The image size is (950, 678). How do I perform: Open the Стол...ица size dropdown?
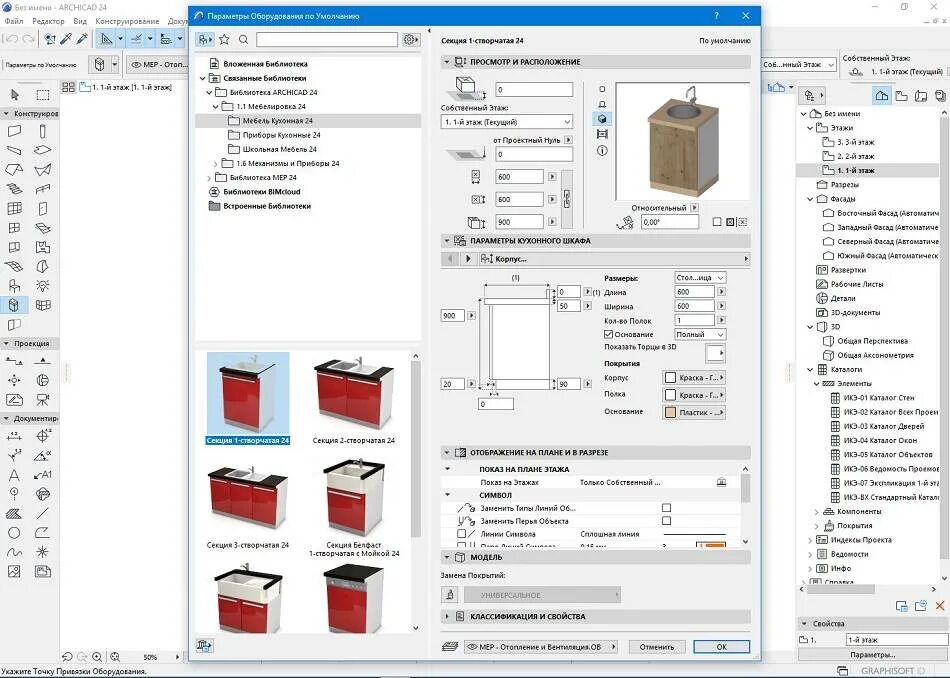click(x=700, y=278)
